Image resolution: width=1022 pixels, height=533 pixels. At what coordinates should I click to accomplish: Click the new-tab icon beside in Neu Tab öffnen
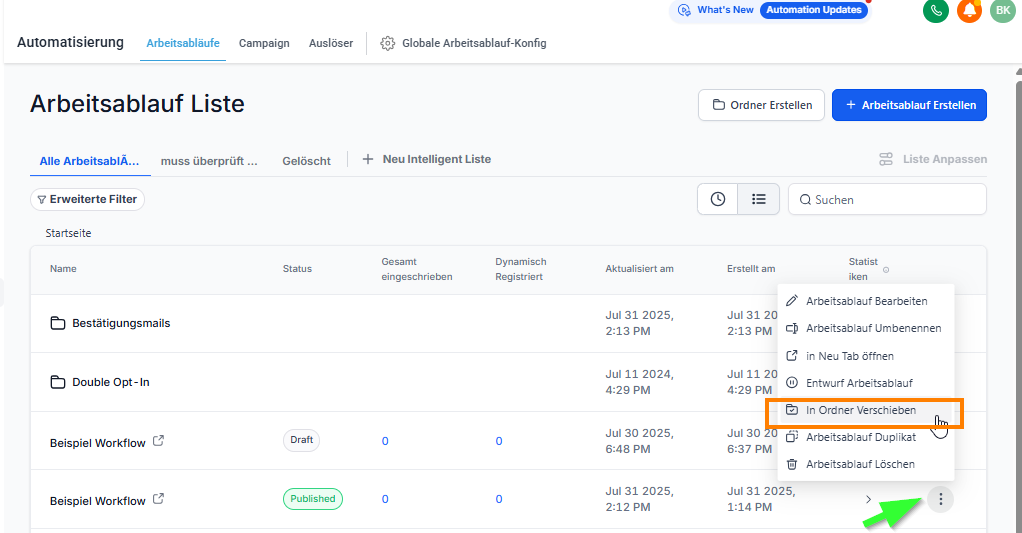pos(792,356)
